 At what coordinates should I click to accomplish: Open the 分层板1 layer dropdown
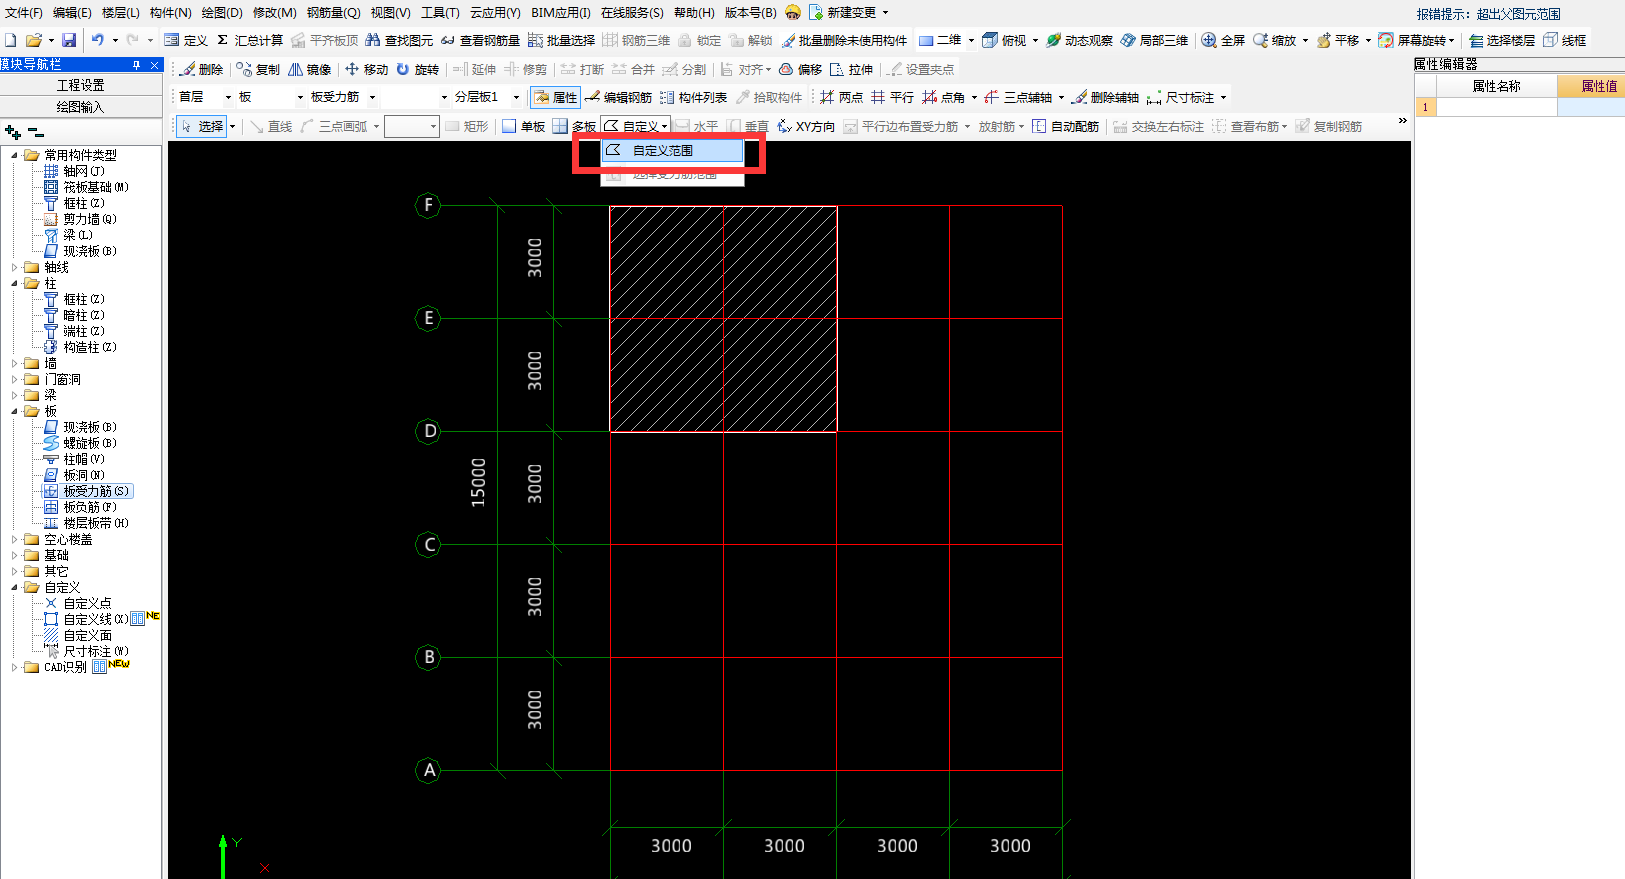516,97
